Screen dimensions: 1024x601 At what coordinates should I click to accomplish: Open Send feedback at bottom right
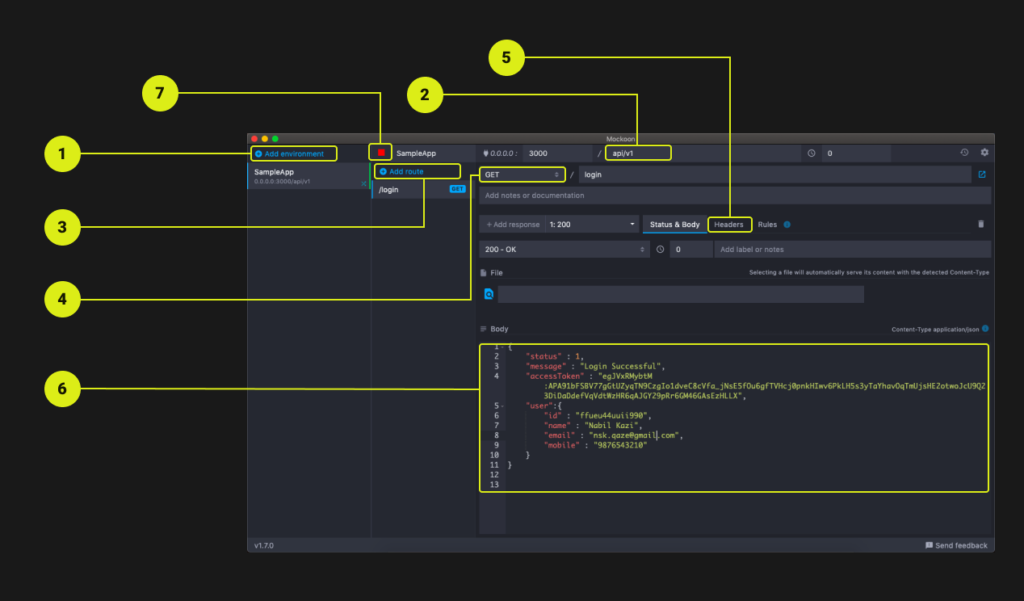(956, 545)
